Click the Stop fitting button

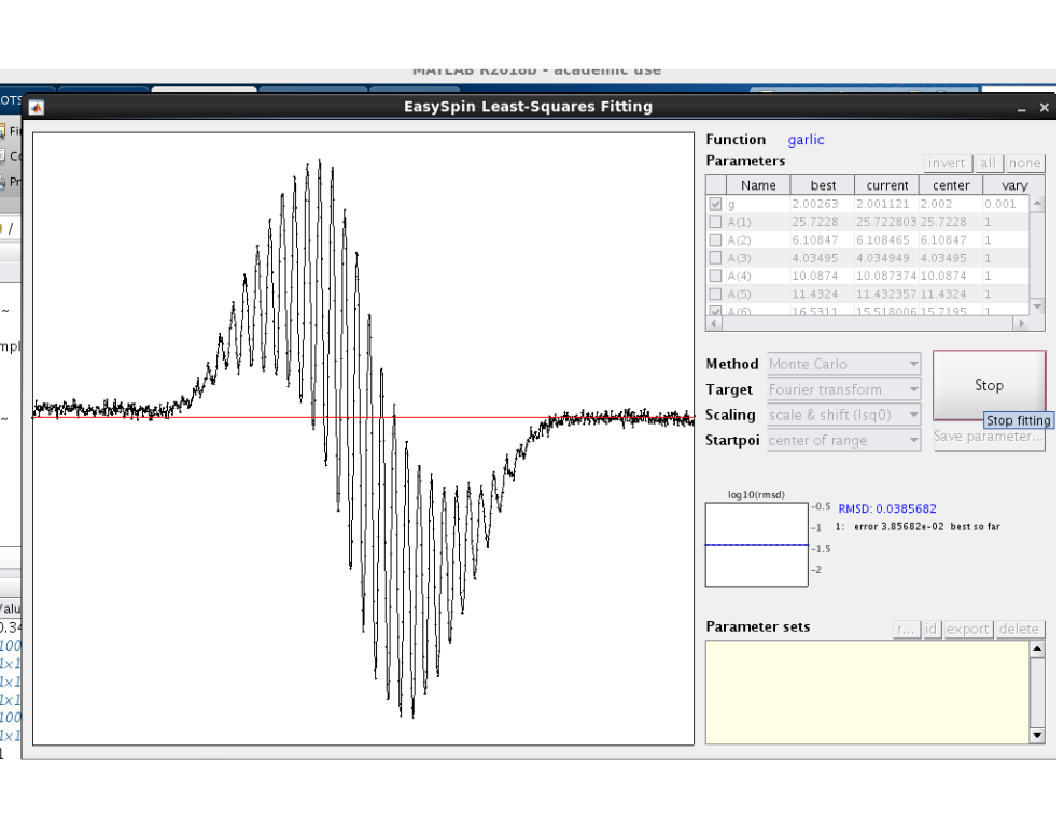click(x=989, y=385)
